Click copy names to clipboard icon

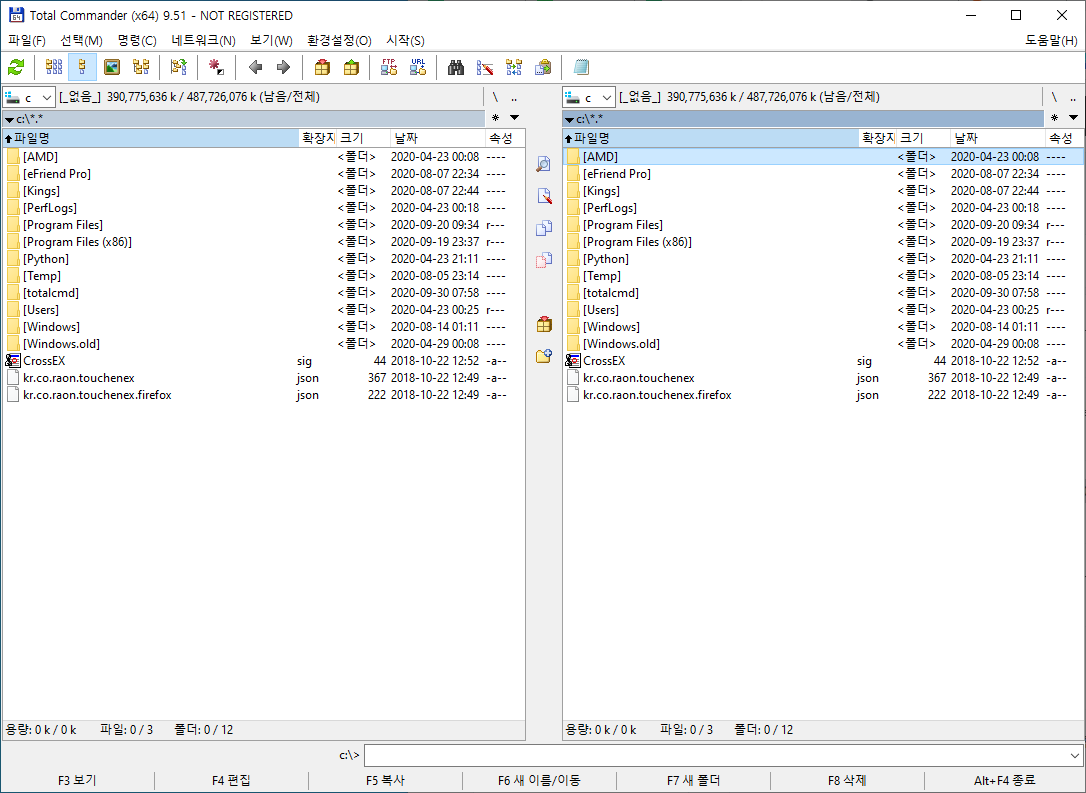543,67
